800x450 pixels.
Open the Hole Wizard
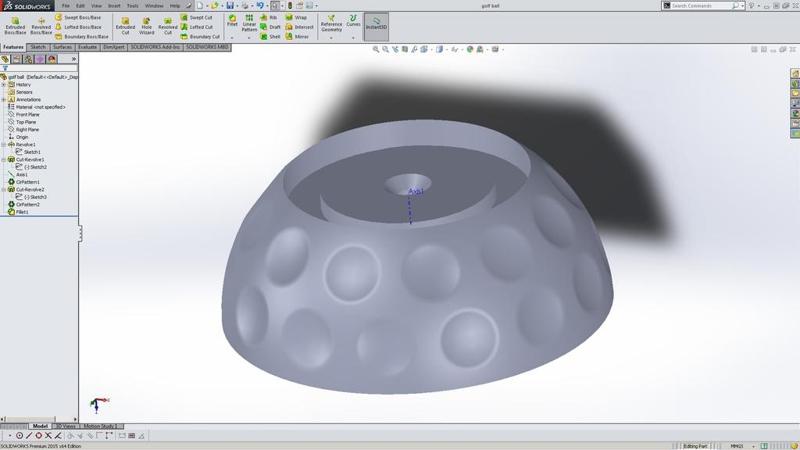tap(146, 26)
